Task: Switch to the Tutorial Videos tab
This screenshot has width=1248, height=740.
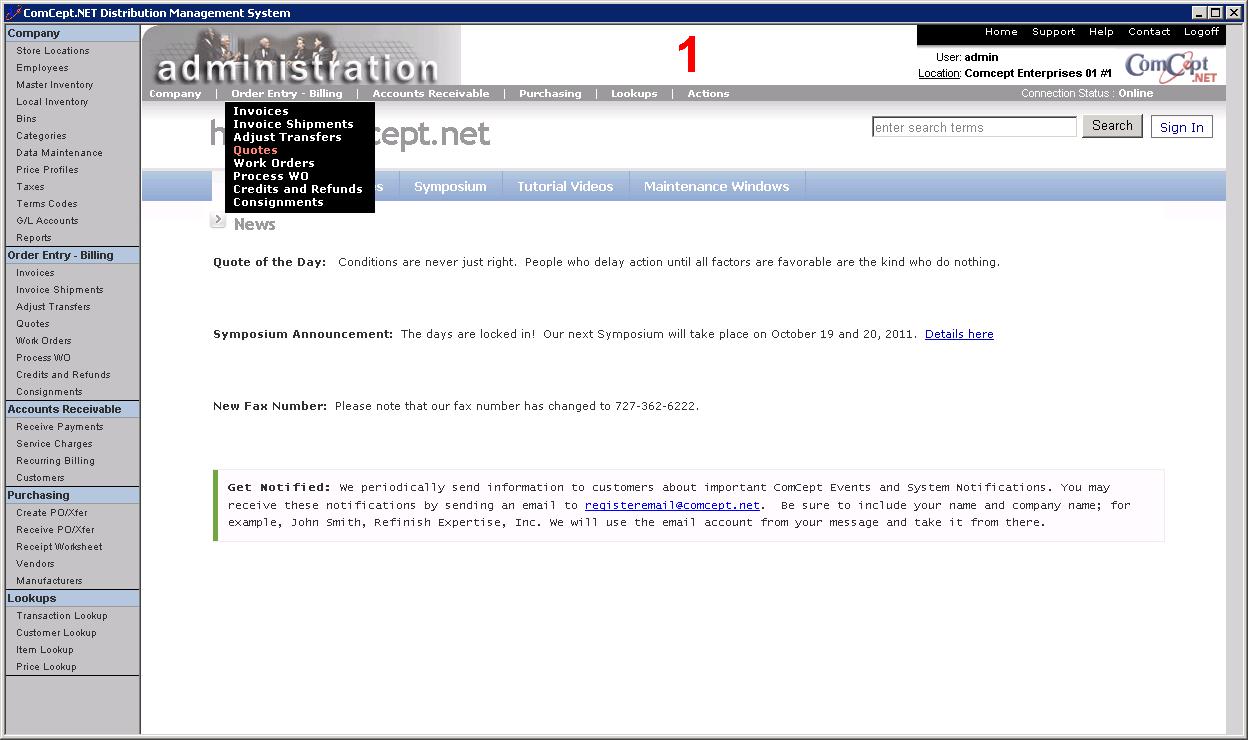Action: (x=564, y=187)
